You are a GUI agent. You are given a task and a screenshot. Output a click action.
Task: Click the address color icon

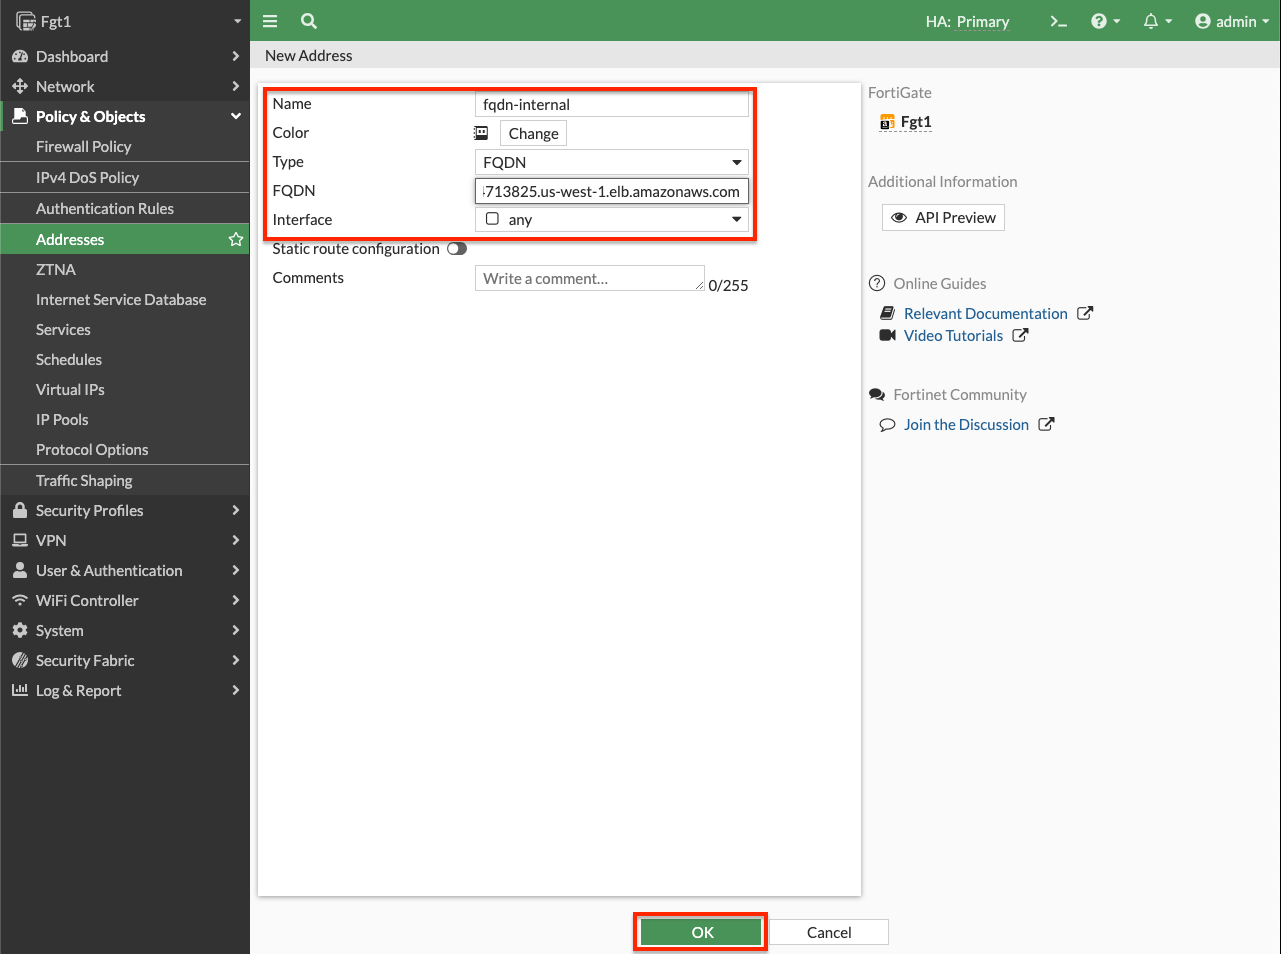click(x=481, y=133)
